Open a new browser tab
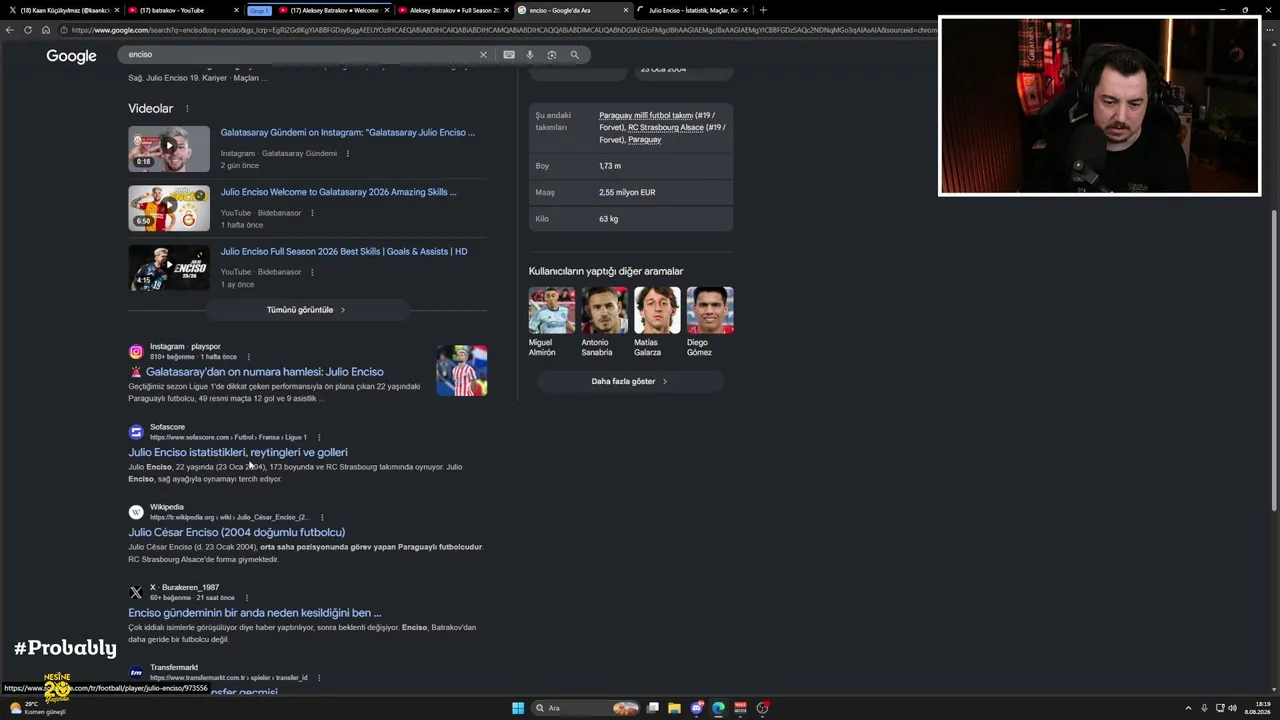The height and width of the screenshot is (720, 1280). coord(763,10)
